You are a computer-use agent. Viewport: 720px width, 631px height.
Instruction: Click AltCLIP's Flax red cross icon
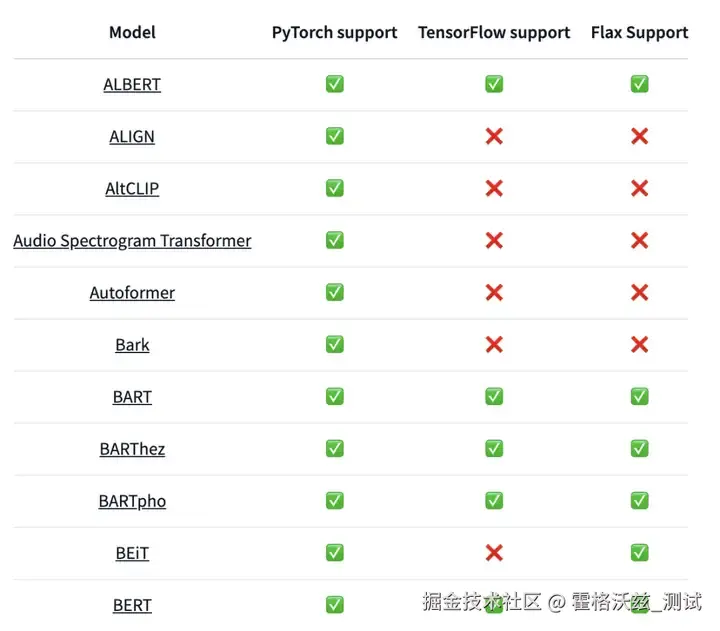[x=640, y=188]
